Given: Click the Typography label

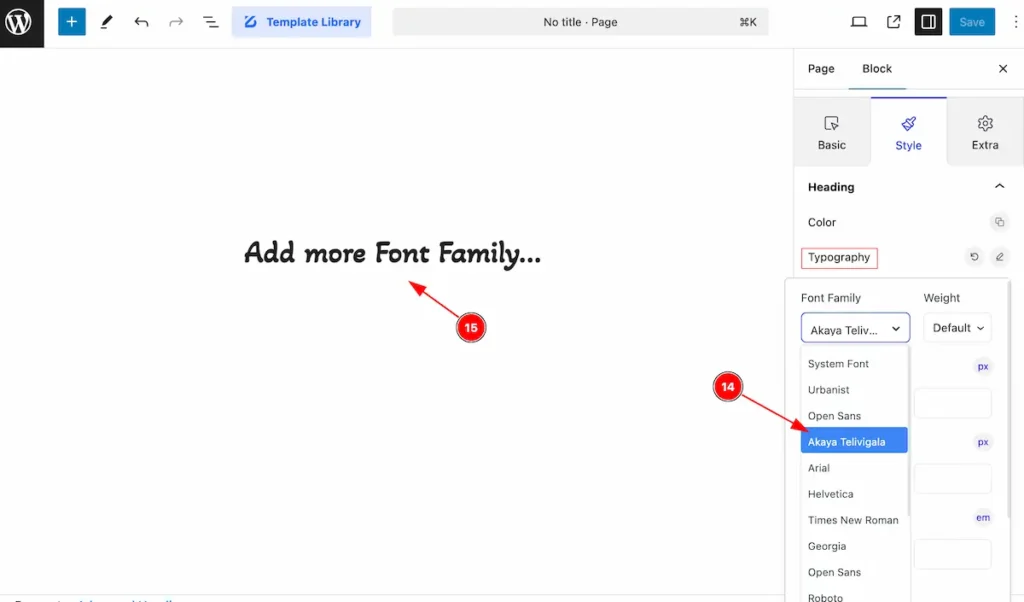Looking at the screenshot, I should (839, 257).
